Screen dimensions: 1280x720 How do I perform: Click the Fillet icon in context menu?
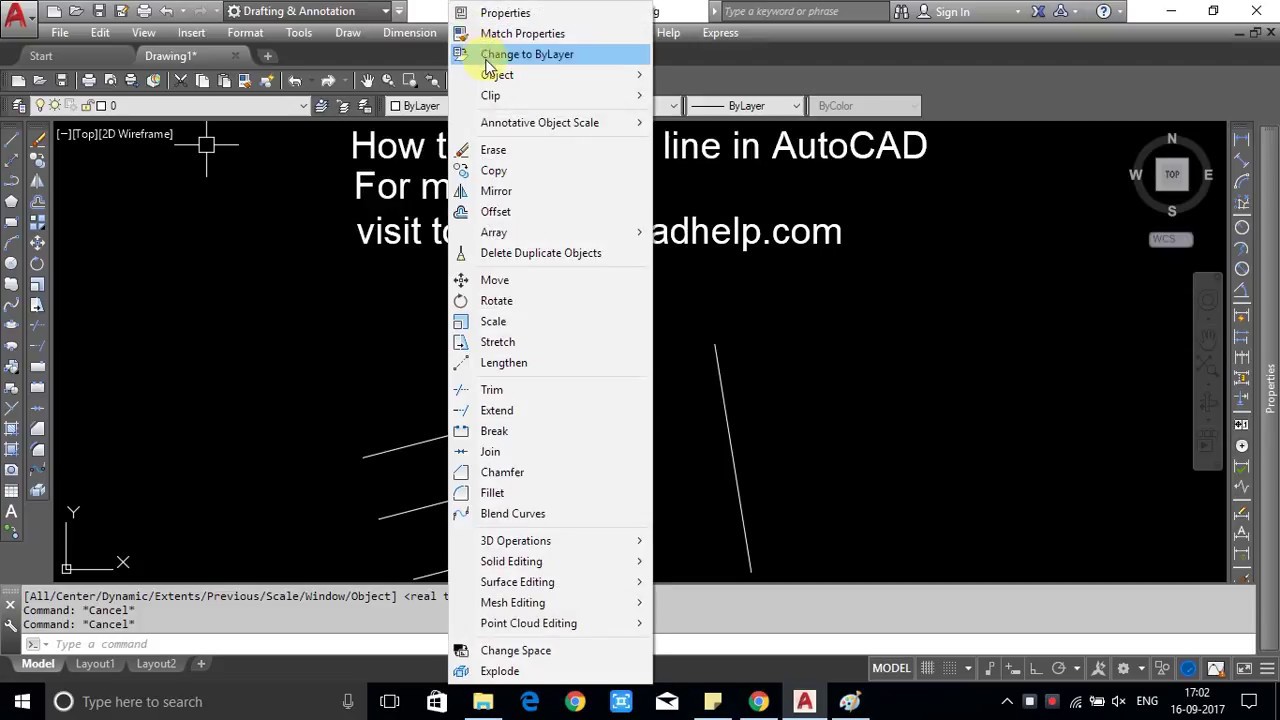coord(461,493)
